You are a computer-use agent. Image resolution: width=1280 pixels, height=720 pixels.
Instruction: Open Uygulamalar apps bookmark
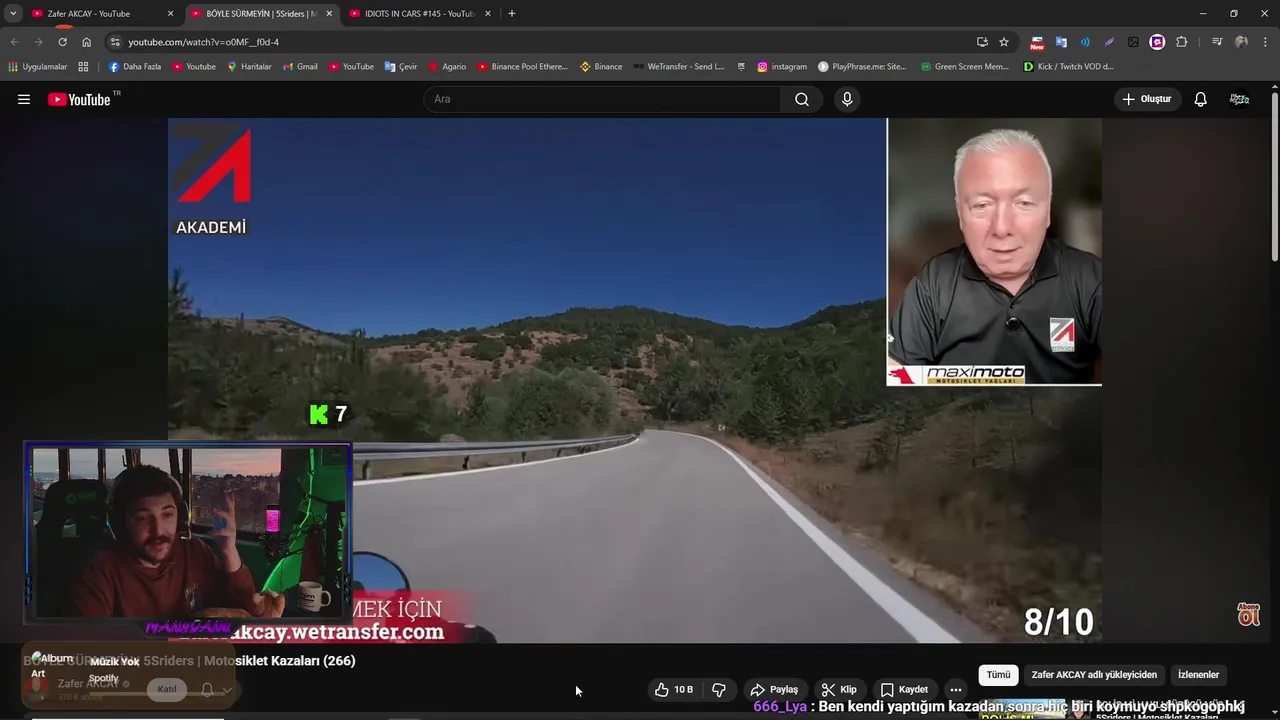click(37, 67)
